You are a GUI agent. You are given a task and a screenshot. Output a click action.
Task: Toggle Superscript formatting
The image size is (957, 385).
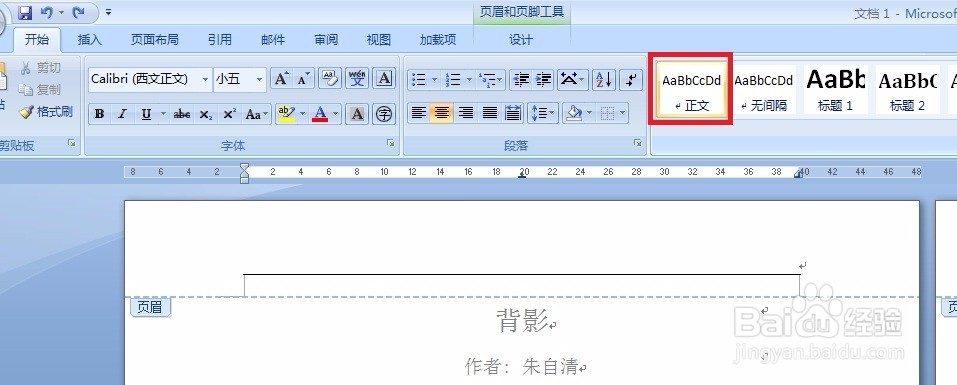pyautogui.click(x=229, y=114)
